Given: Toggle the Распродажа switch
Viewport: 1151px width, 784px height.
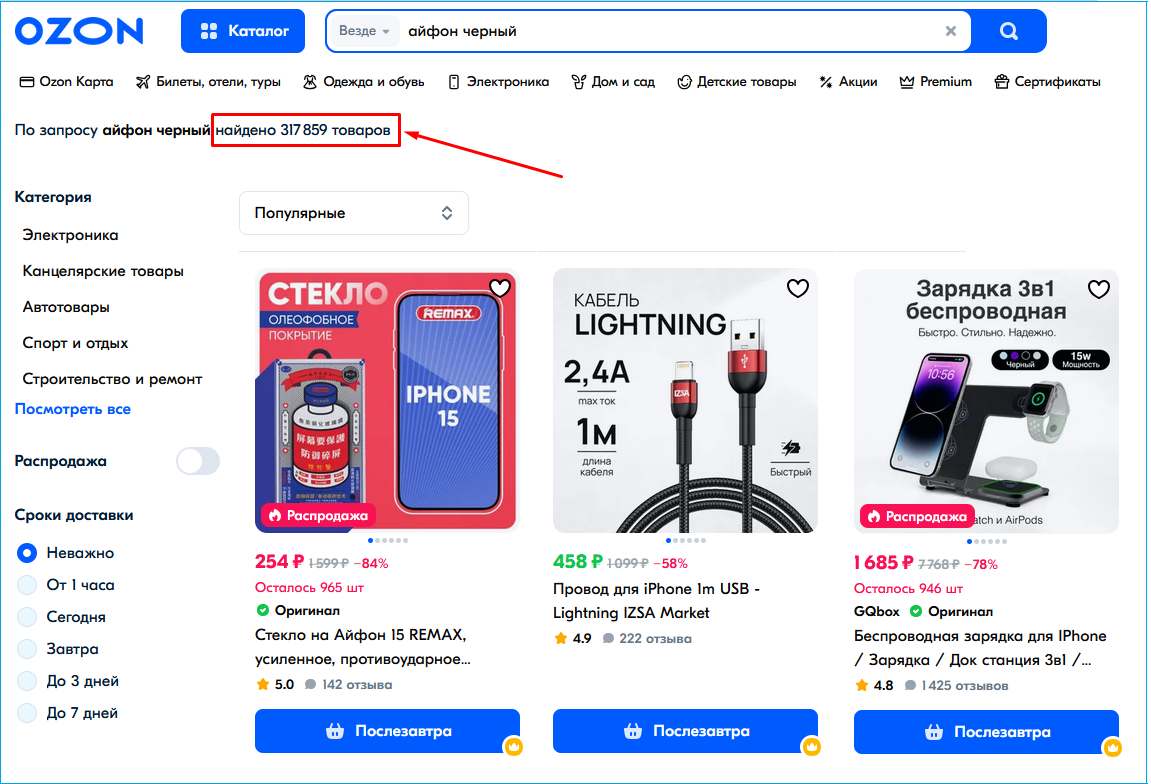Looking at the screenshot, I should (197, 461).
